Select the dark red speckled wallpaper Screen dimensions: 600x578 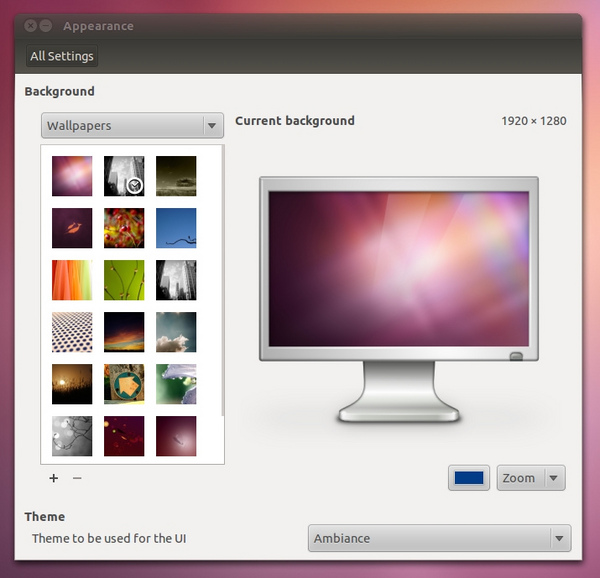click(124, 436)
